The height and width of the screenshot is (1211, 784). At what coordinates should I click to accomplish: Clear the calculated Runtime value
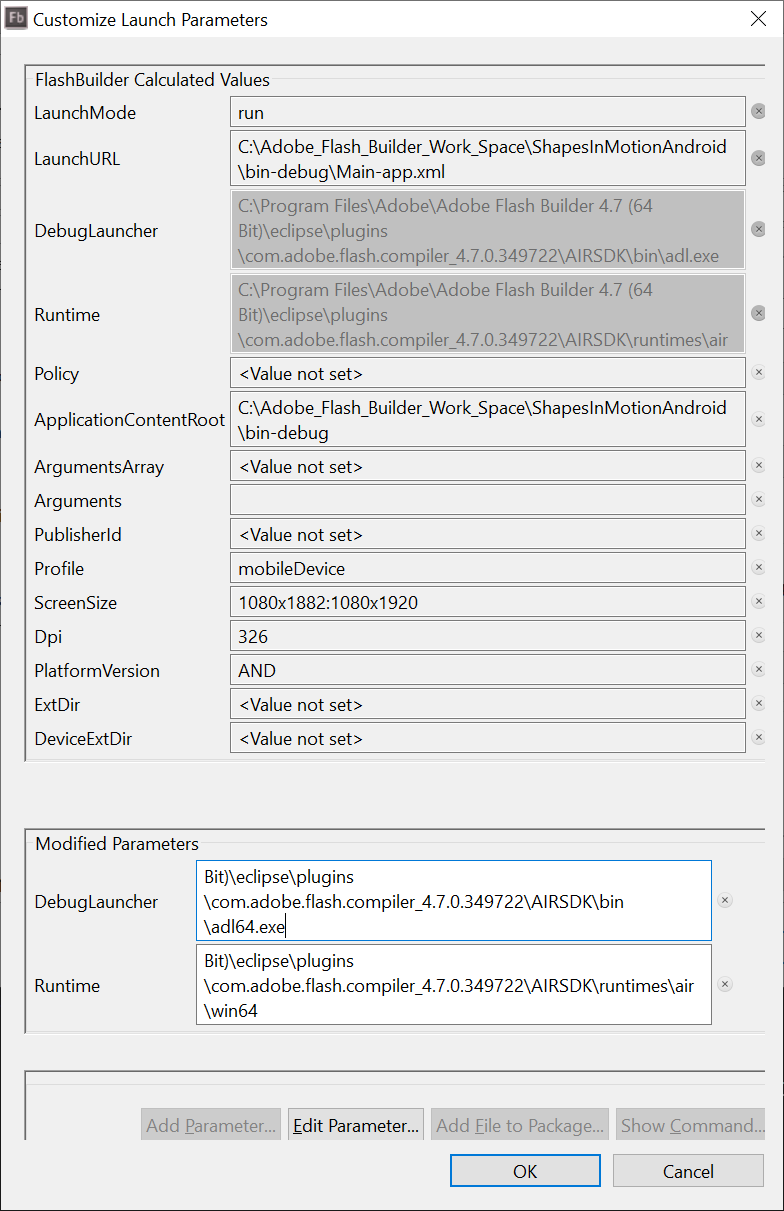click(758, 313)
